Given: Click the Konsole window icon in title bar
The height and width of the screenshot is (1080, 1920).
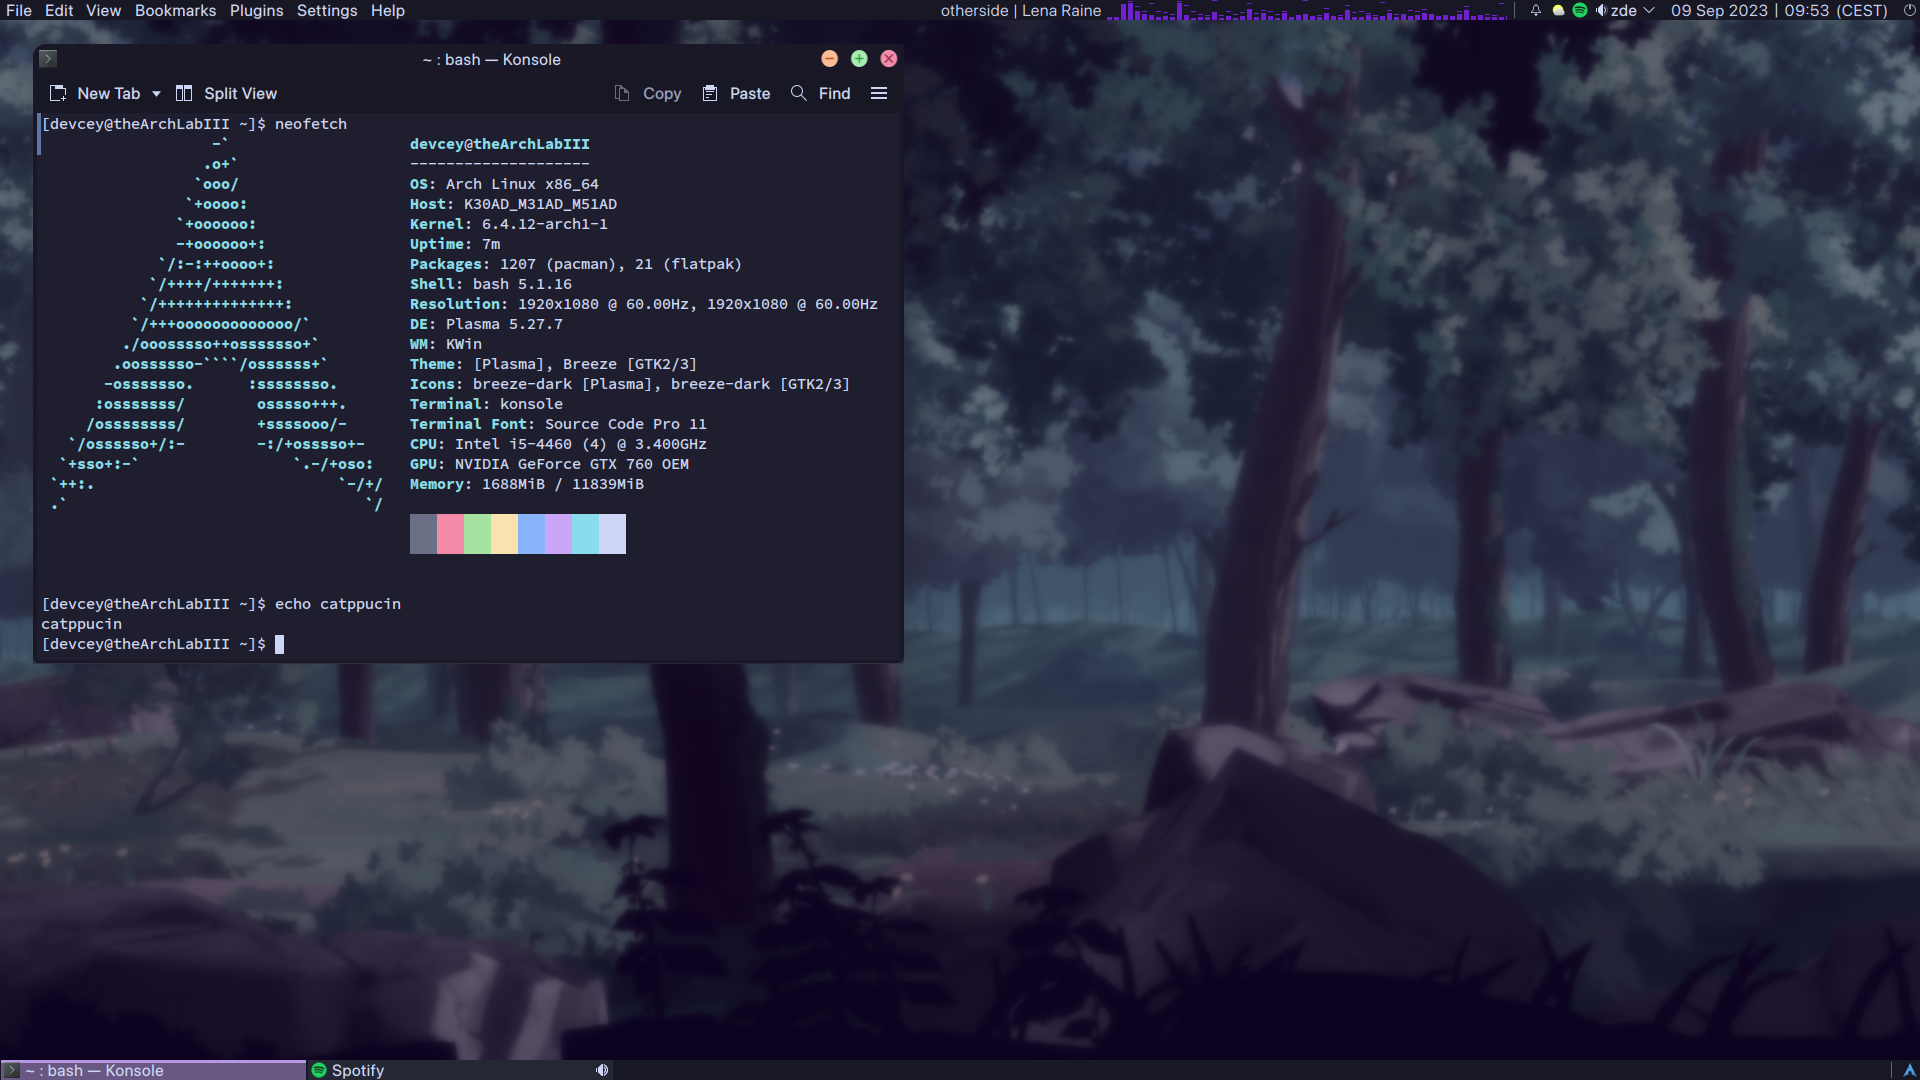Looking at the screenshot, I should point(48,59).
